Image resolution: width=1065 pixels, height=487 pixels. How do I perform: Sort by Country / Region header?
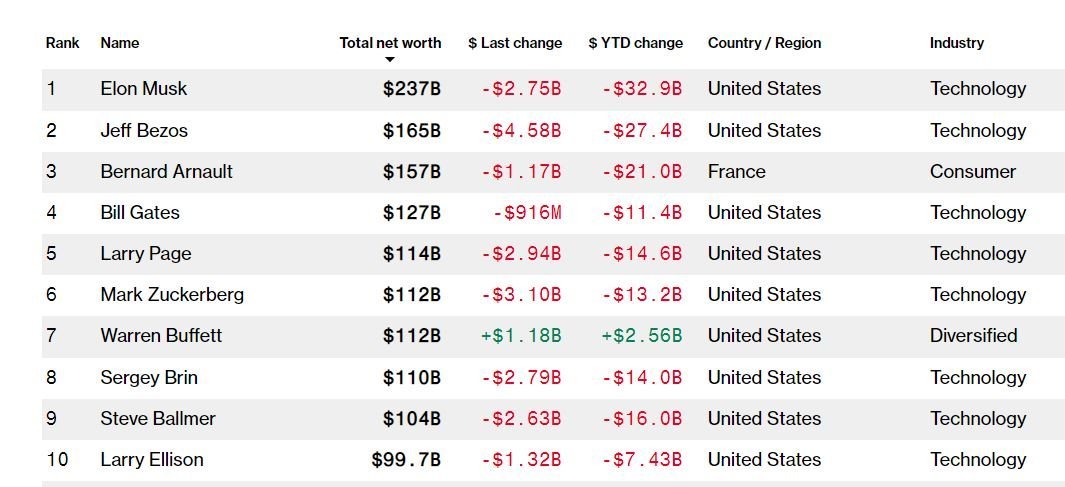click(x=764, y=43)
